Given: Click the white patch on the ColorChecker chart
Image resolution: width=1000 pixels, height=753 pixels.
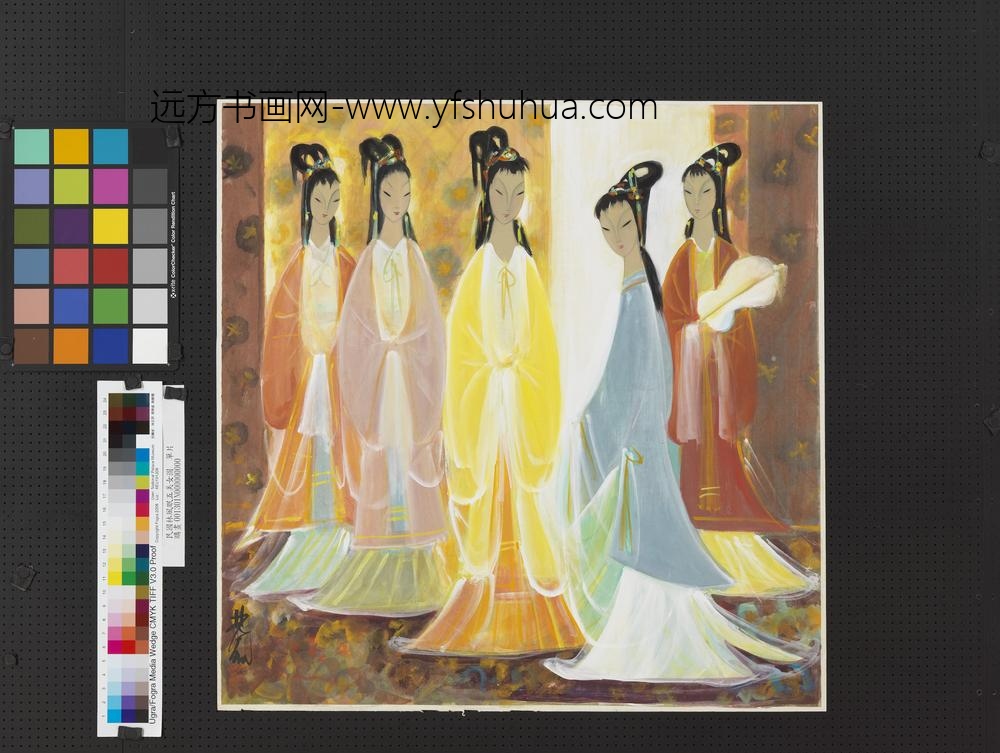Looking at the screenshot, I should pyautogui.click(x=150, y=345).
